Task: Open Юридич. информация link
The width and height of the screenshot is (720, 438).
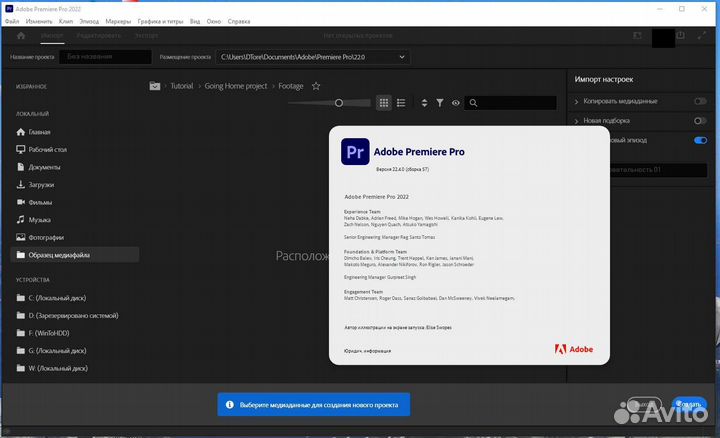Action: (x=367, y=351)
